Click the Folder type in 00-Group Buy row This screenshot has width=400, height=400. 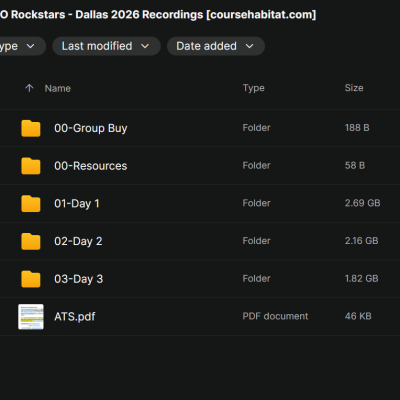[x=256, y=128]
